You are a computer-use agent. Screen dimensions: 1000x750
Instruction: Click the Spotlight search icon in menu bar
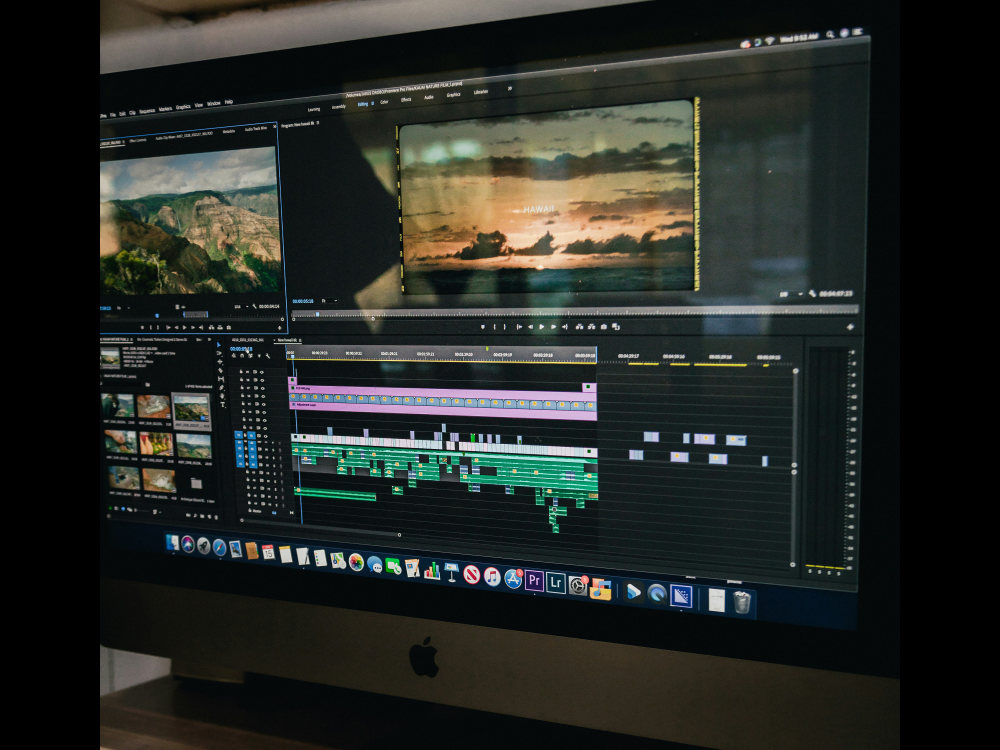[830, 34]
